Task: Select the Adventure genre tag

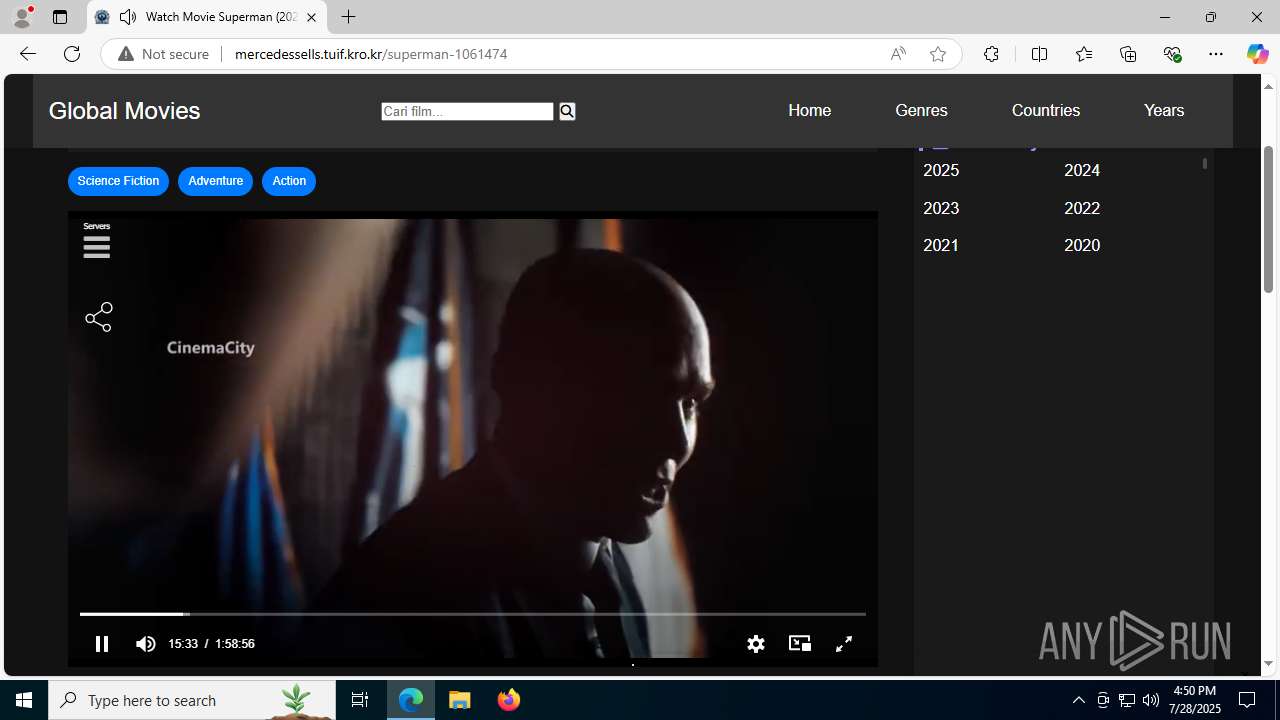Action: click(215, 181)
